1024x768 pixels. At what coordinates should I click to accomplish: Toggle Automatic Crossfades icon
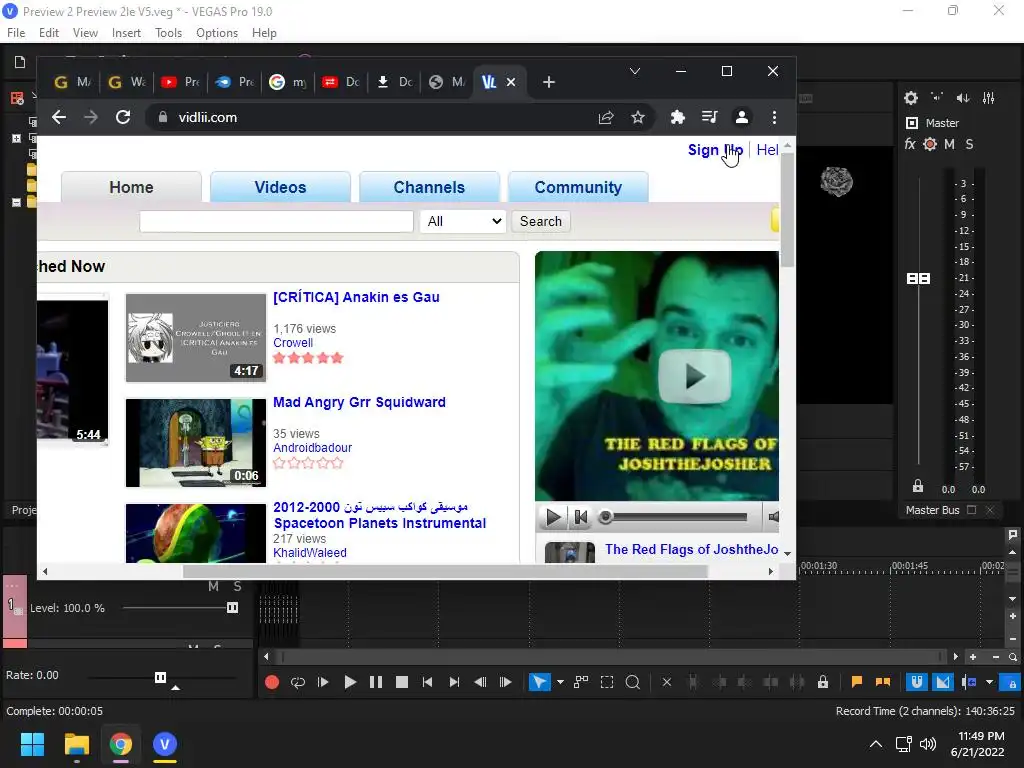943,682
